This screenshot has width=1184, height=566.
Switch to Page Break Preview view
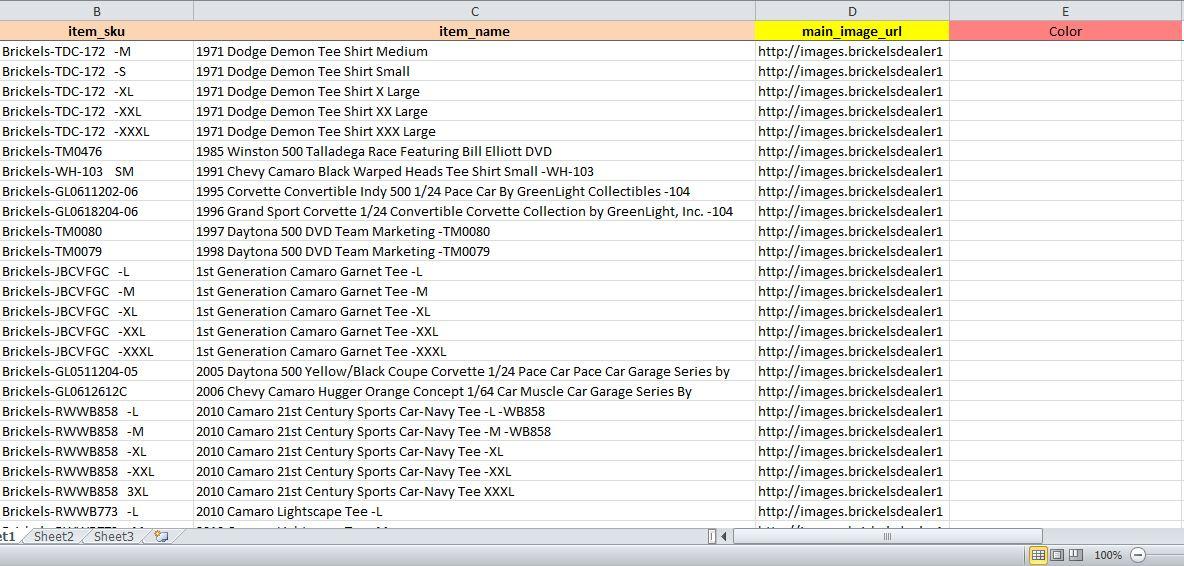[x=1075, y=555]
